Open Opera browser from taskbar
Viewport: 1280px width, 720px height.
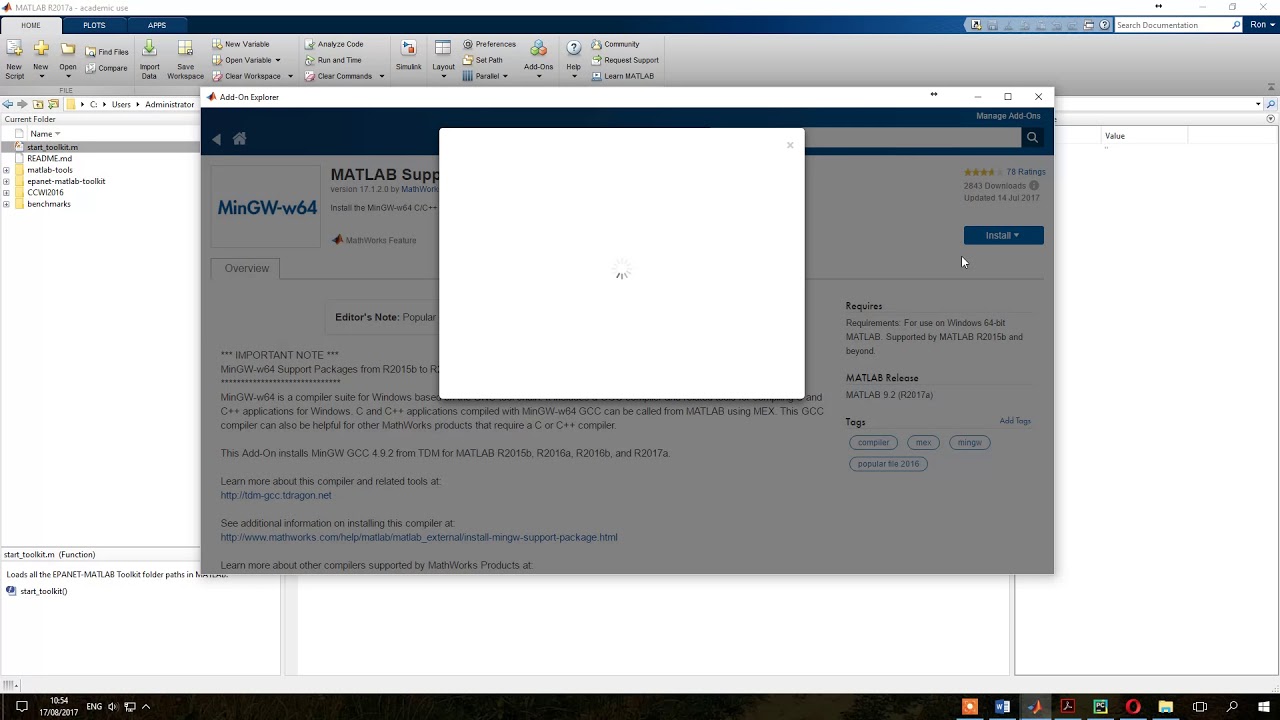point(1133,707)
